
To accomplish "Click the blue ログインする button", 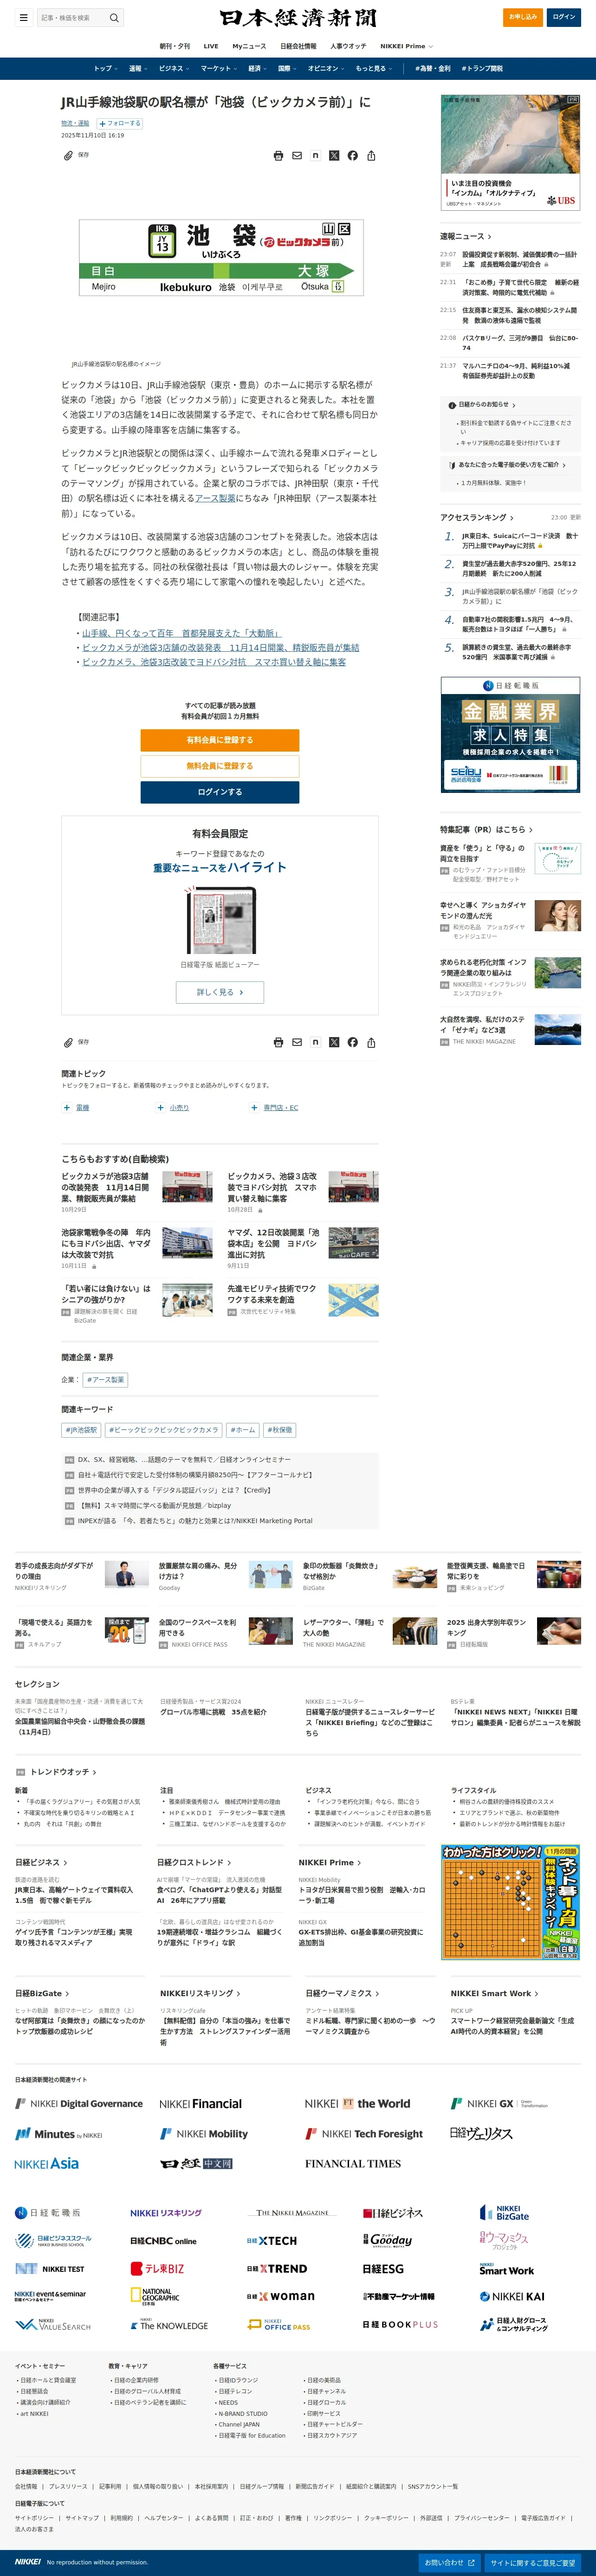I will click(x=220, y=792).
